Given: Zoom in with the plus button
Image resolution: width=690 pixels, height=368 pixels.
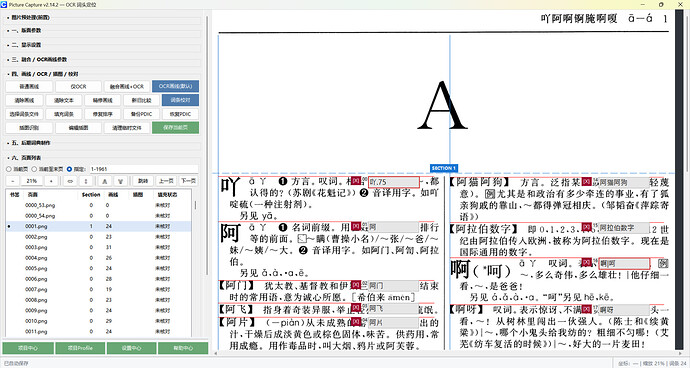Looking at the screenshot, I should (51, 181).
